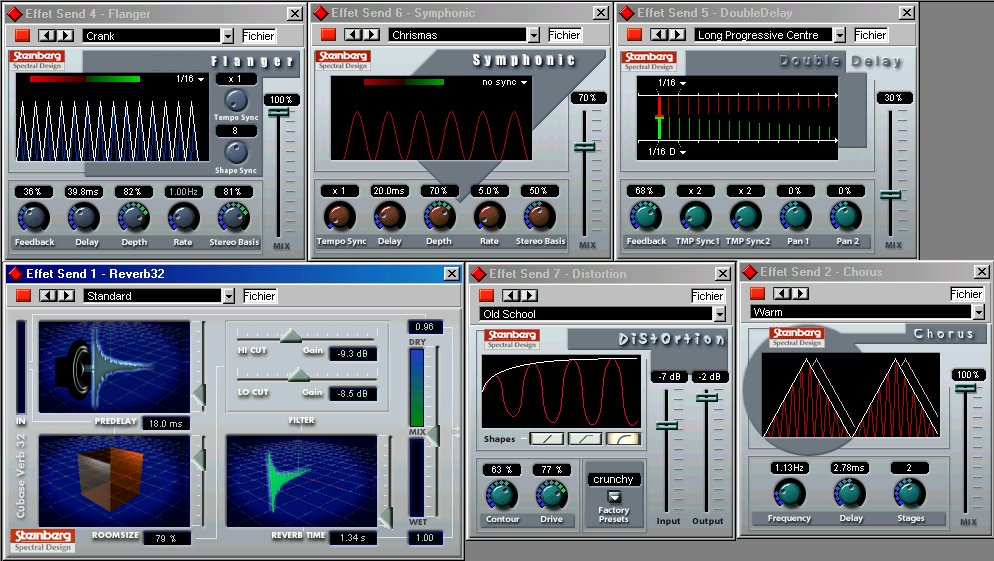Click the Flanger Feedback knob
994x561 pixels.
pyautogui.click(x=34, y=218)
